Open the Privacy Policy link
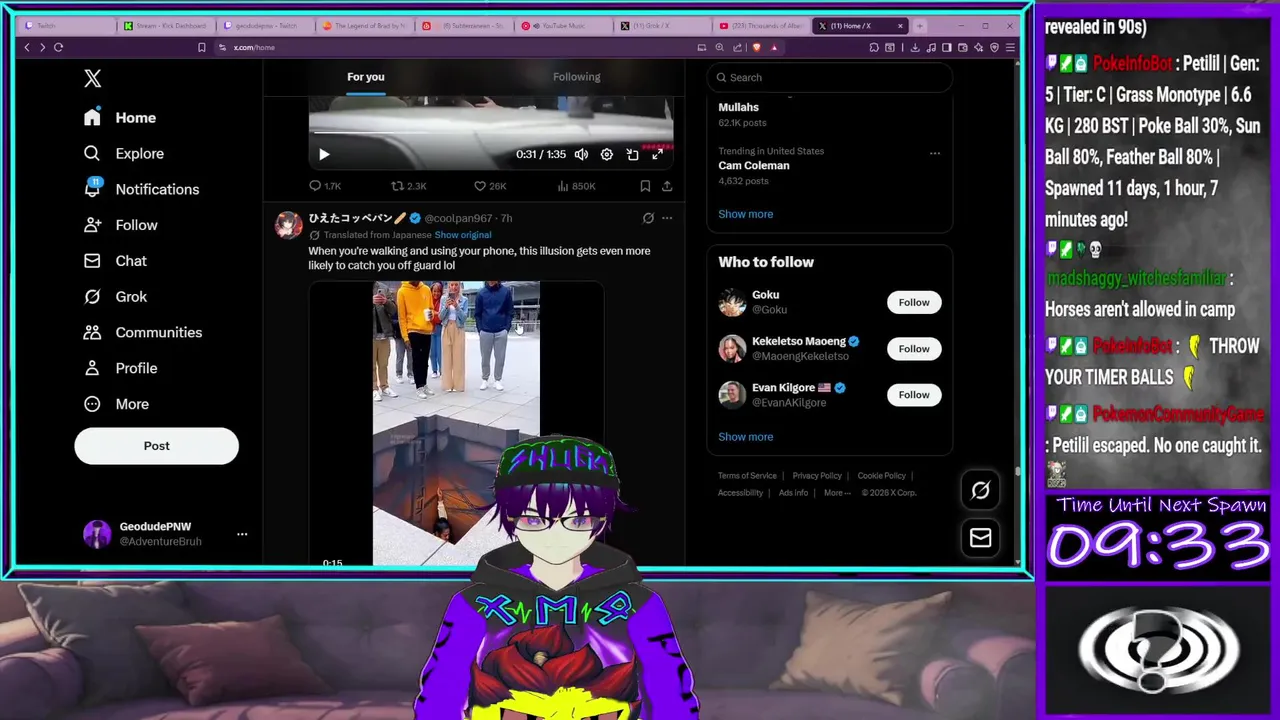 (x=817, y=476)
